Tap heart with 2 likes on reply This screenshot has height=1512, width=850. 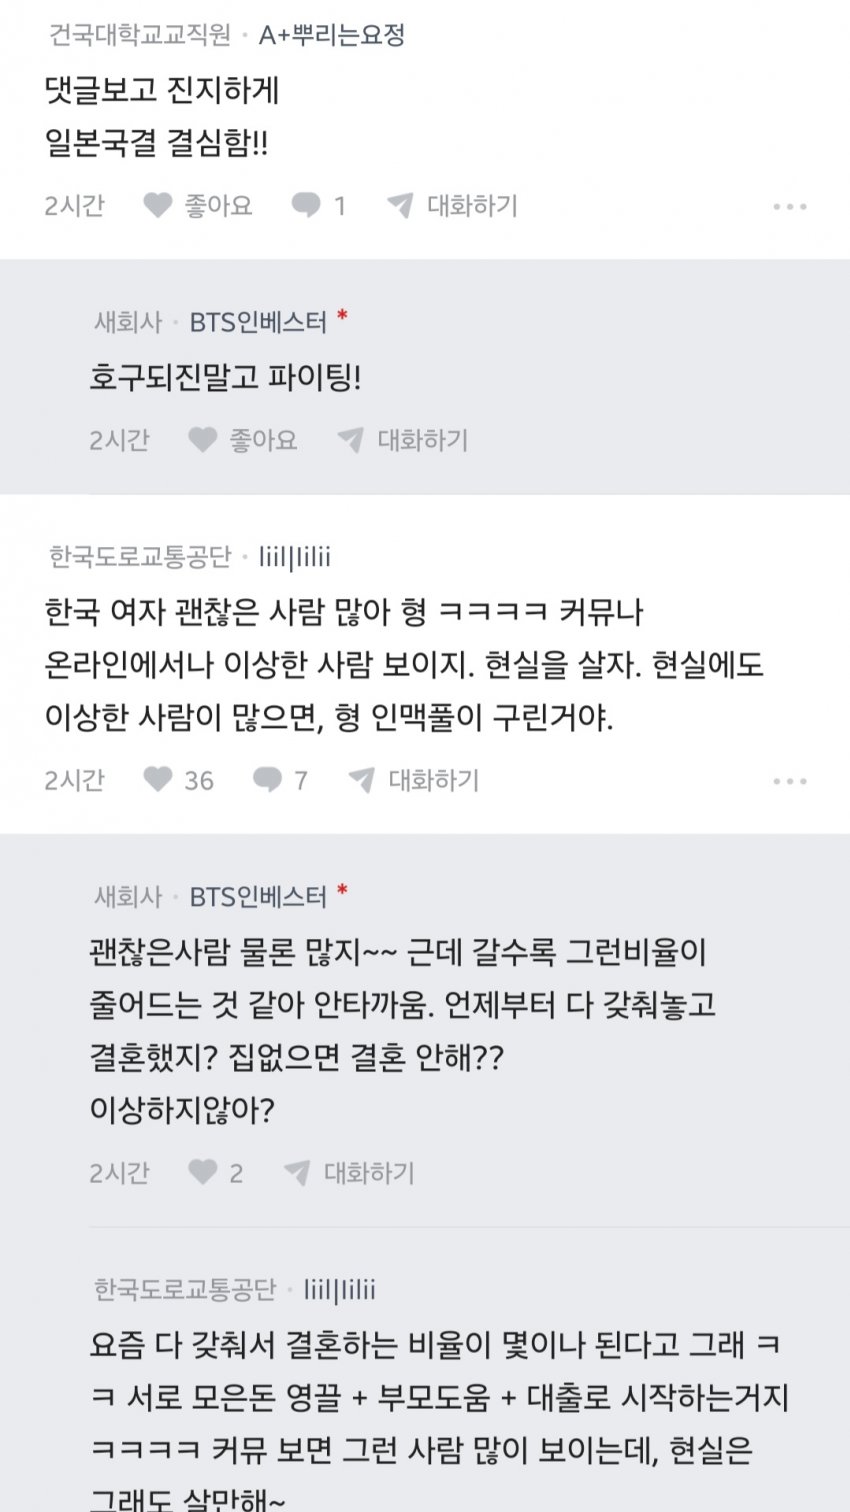[x=203, y=1173]
